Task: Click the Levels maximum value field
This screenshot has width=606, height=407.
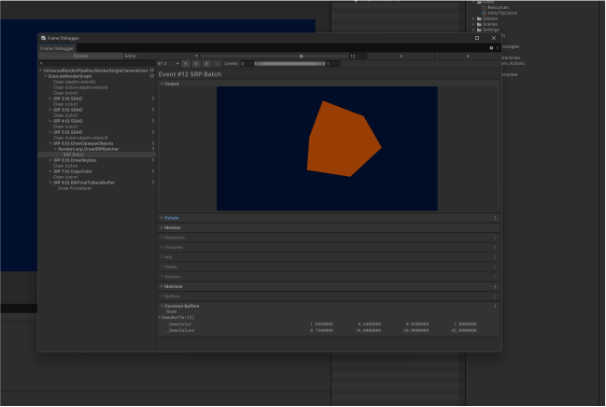Action: [333, 64]
